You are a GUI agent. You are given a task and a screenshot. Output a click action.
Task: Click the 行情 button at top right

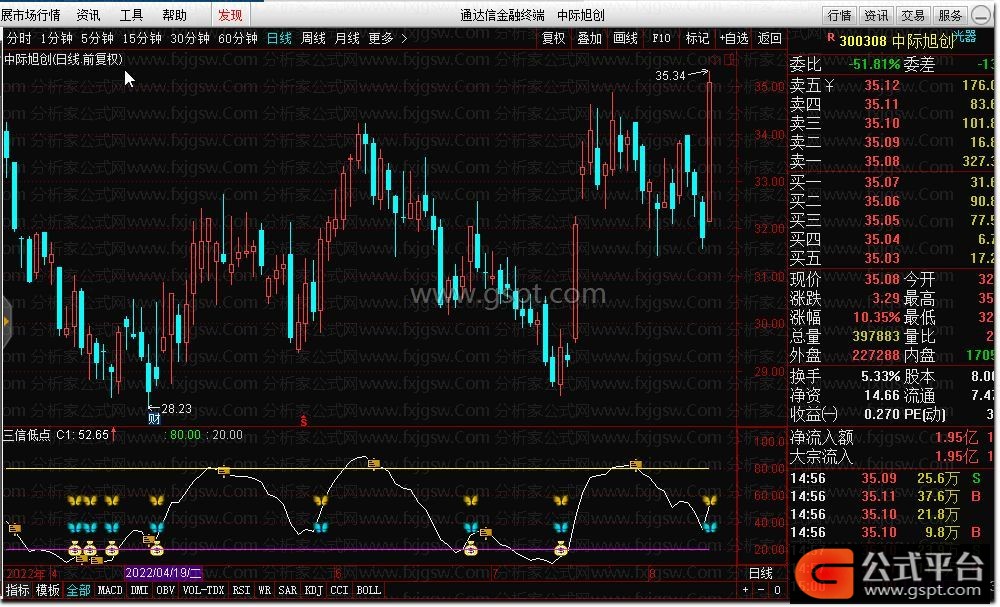839,15
